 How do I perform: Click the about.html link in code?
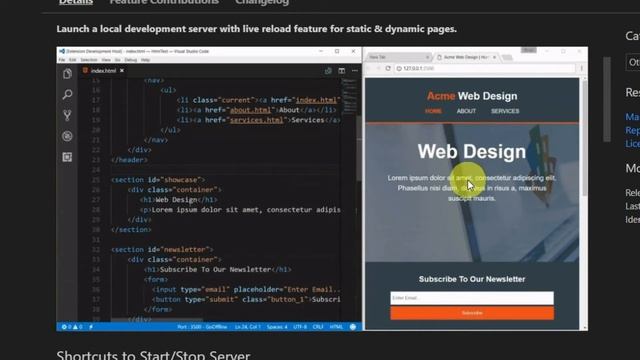(250, 110)
